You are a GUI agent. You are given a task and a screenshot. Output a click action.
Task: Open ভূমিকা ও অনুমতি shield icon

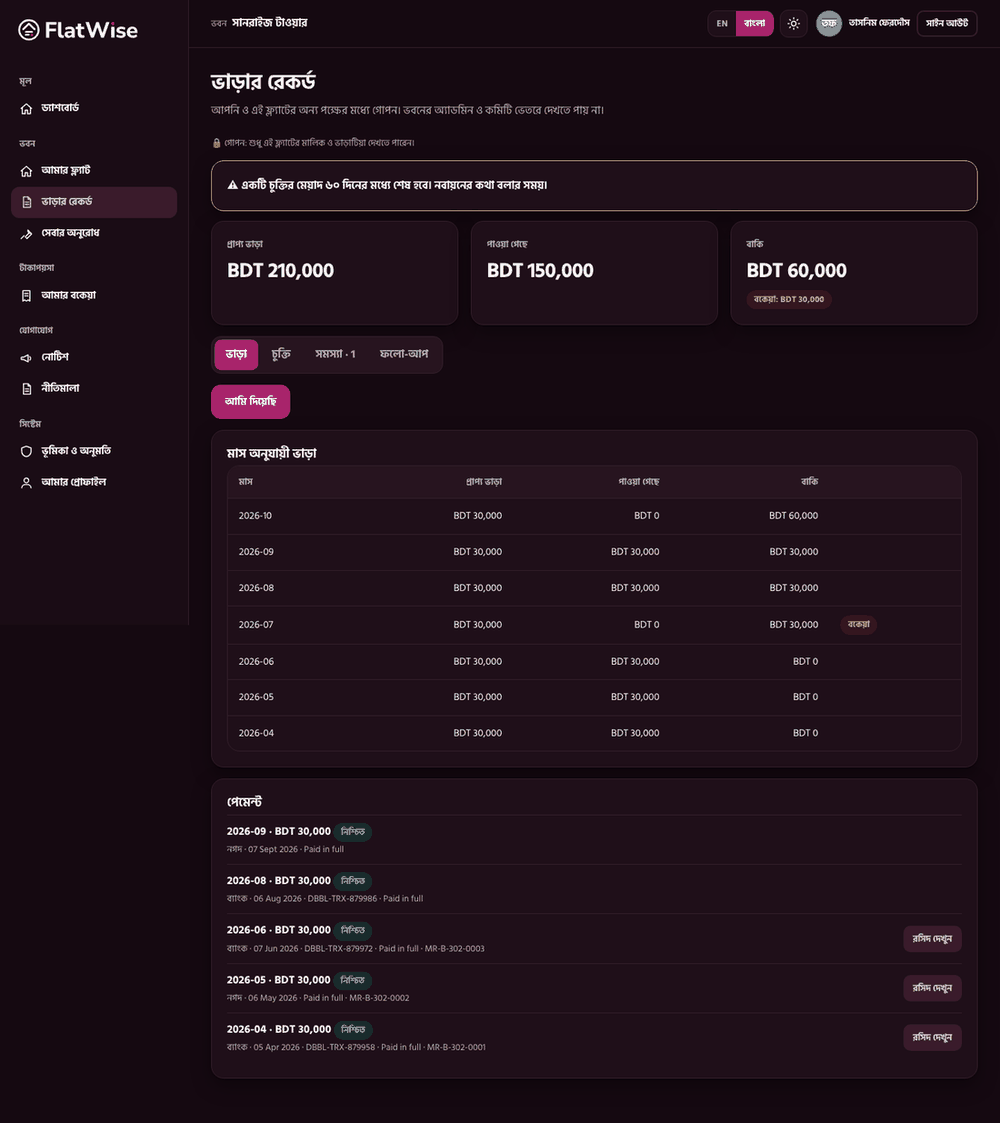click(27, 451)
